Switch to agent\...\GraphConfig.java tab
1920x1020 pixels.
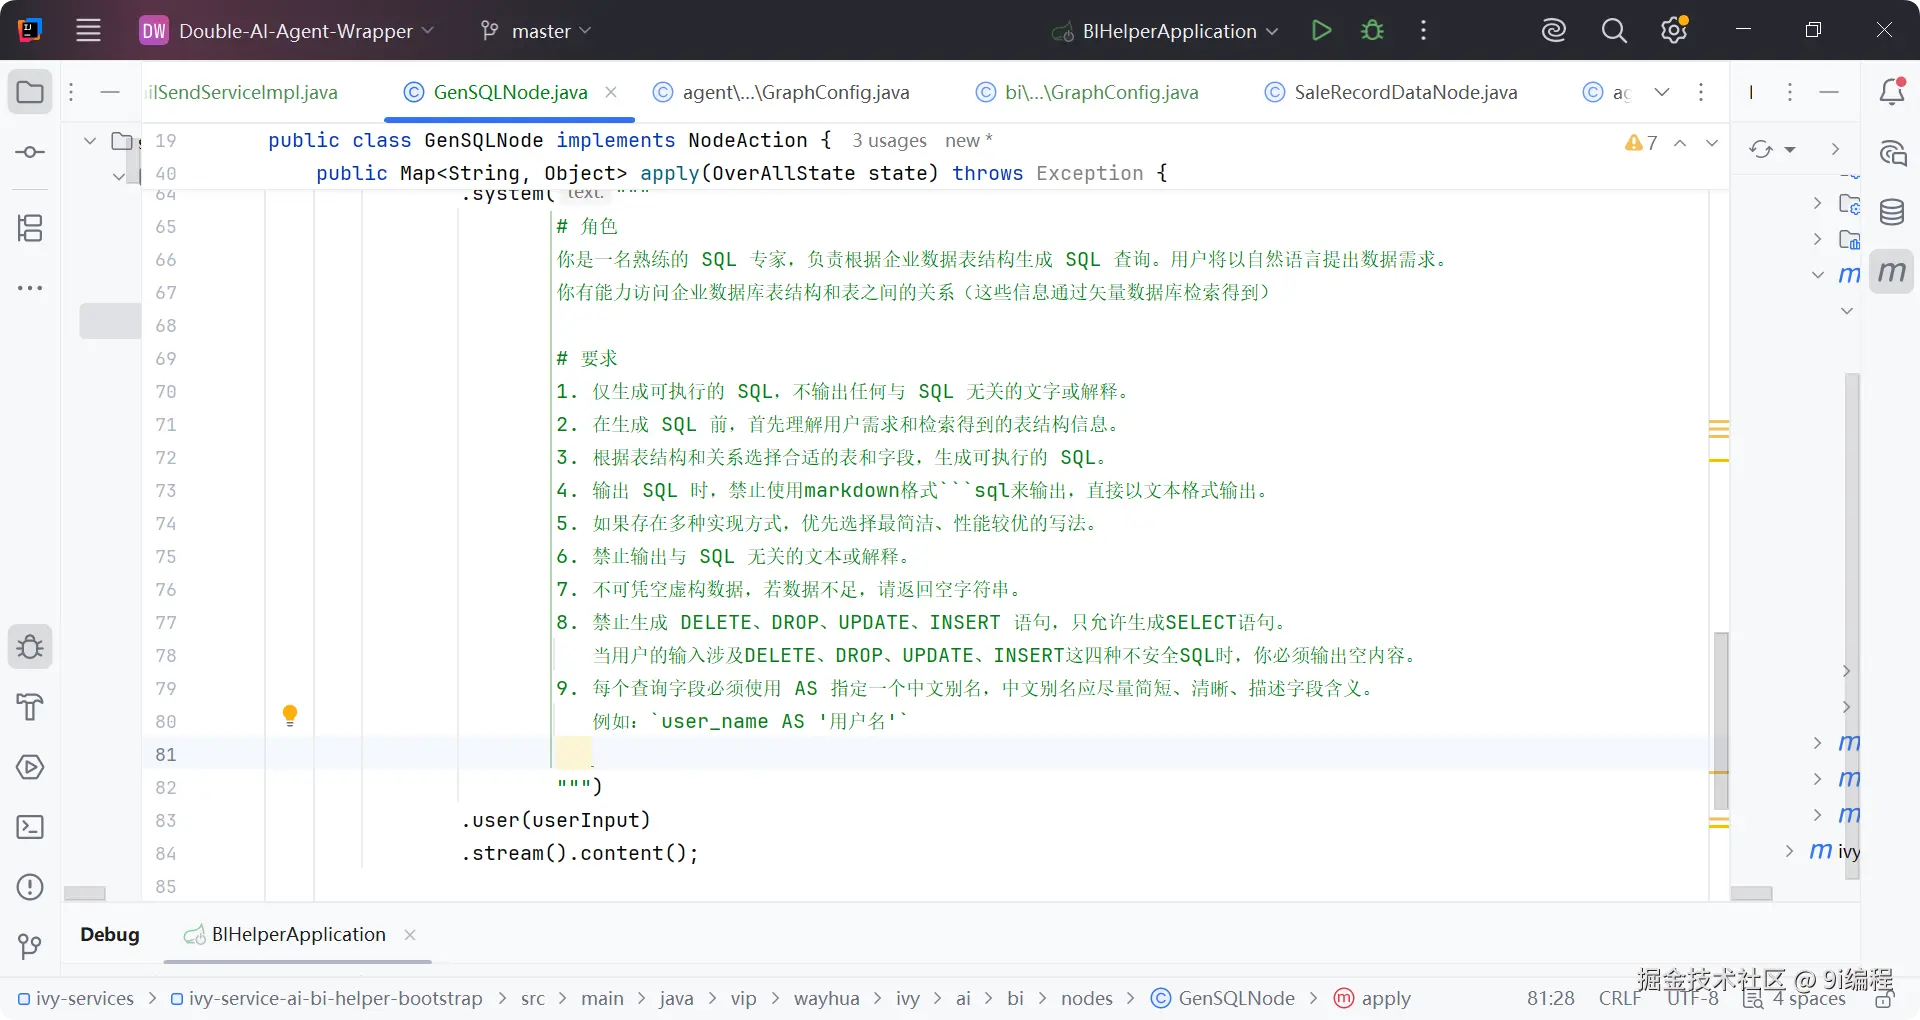tap(782, 92)
